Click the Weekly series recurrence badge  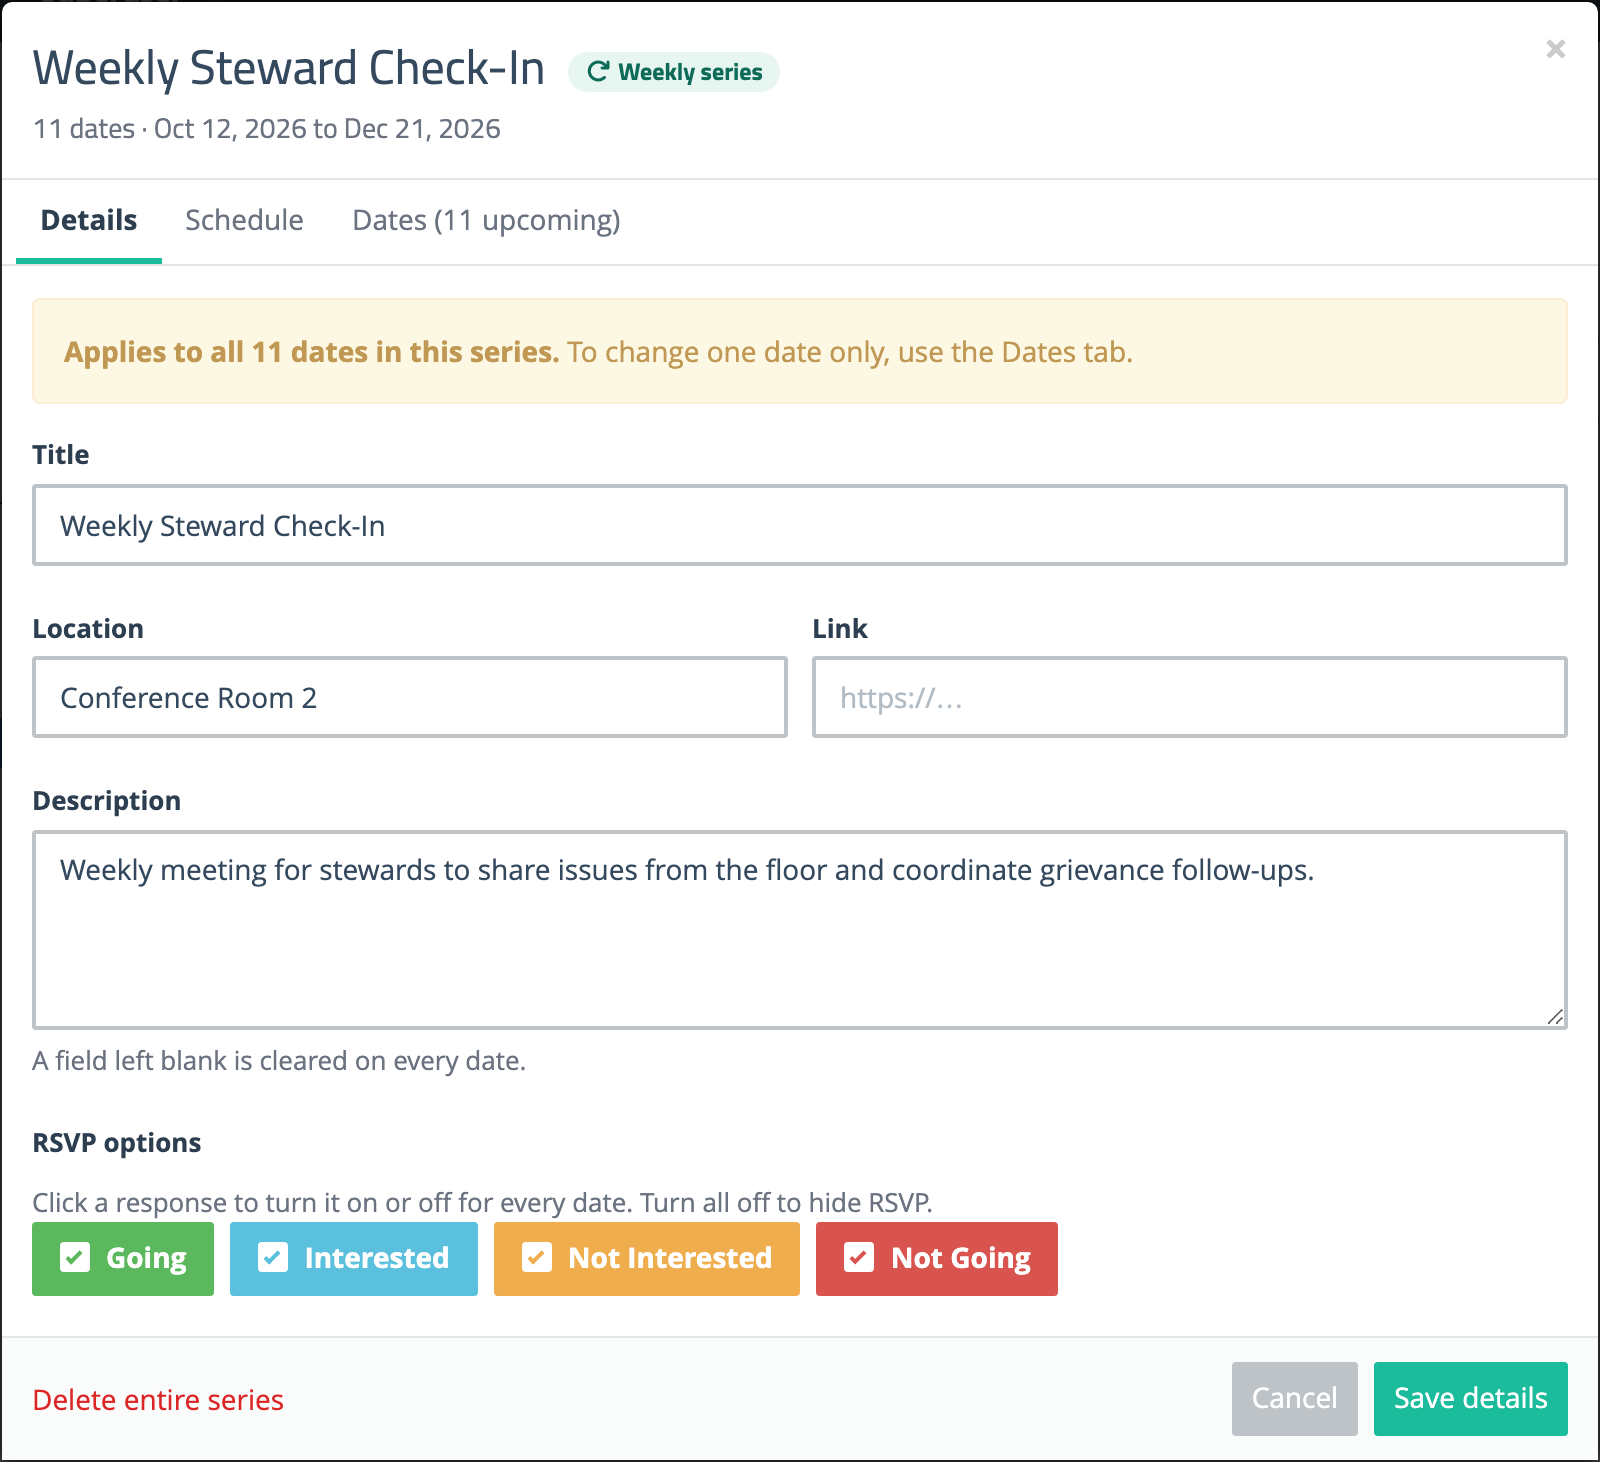[x=674, y=72]
